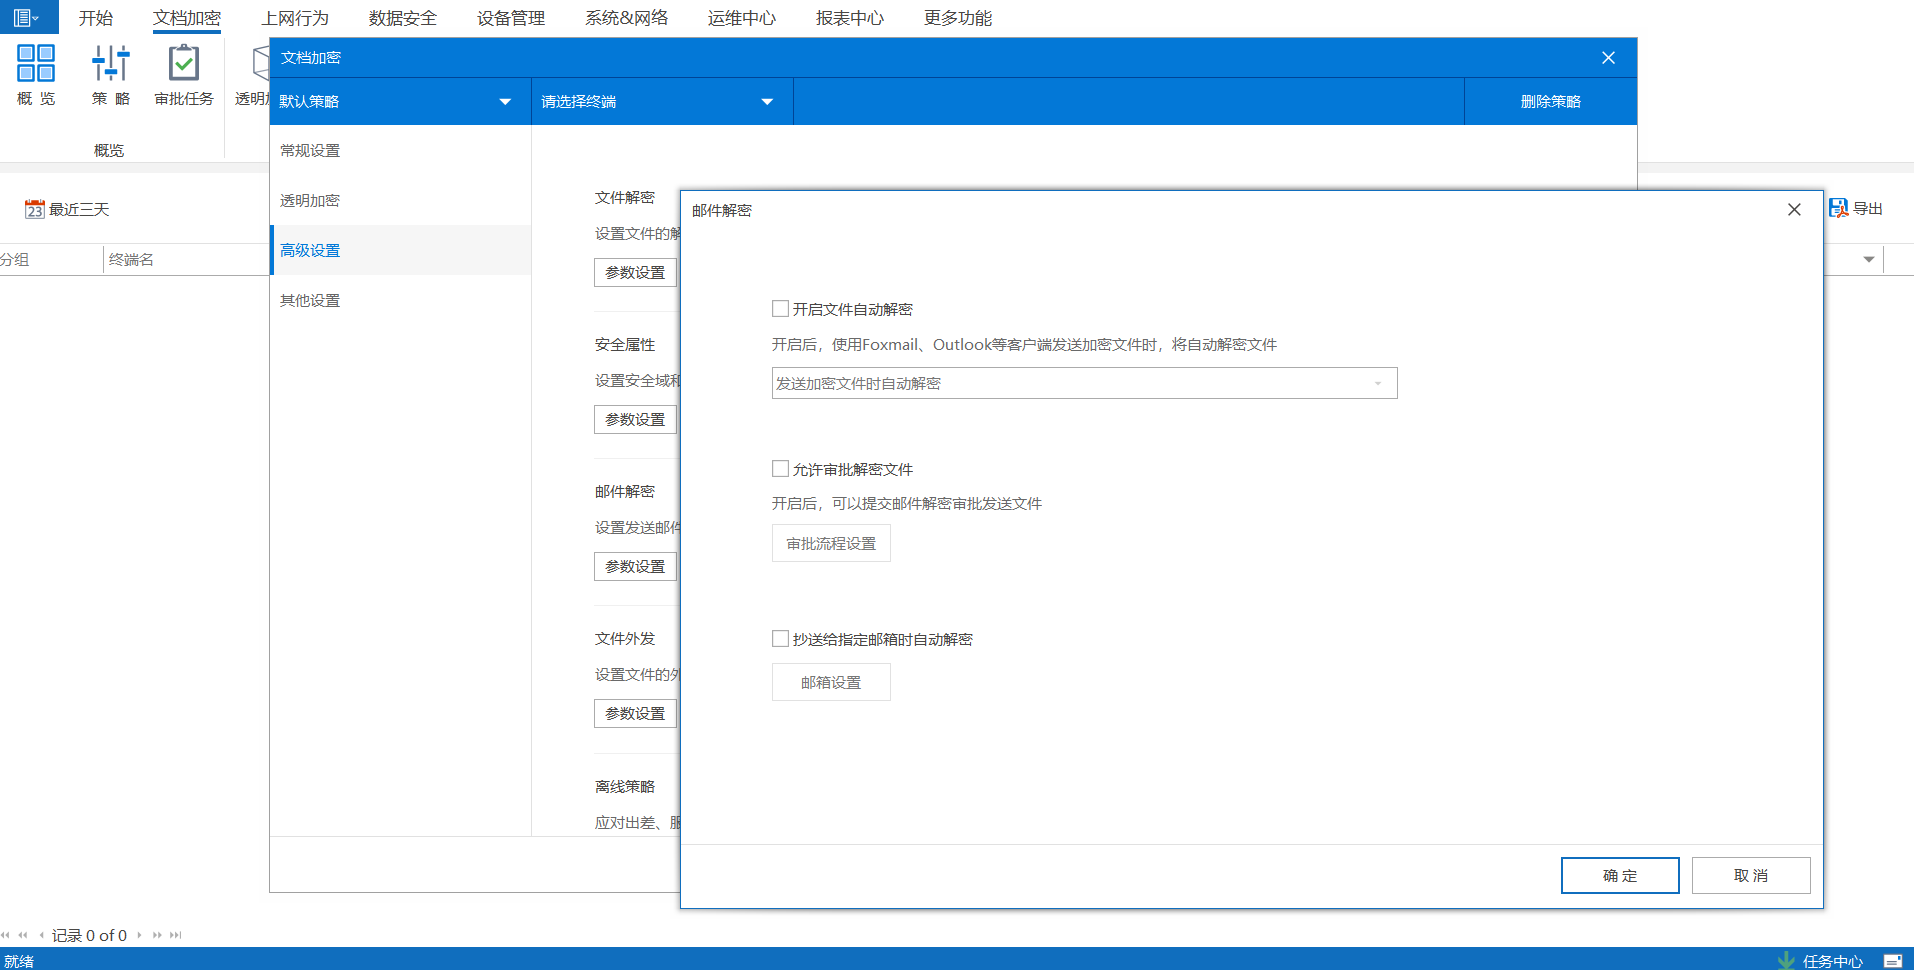Enable 开启文件自动解密 checkbox

pyautogui.click(x=780, y=309)
